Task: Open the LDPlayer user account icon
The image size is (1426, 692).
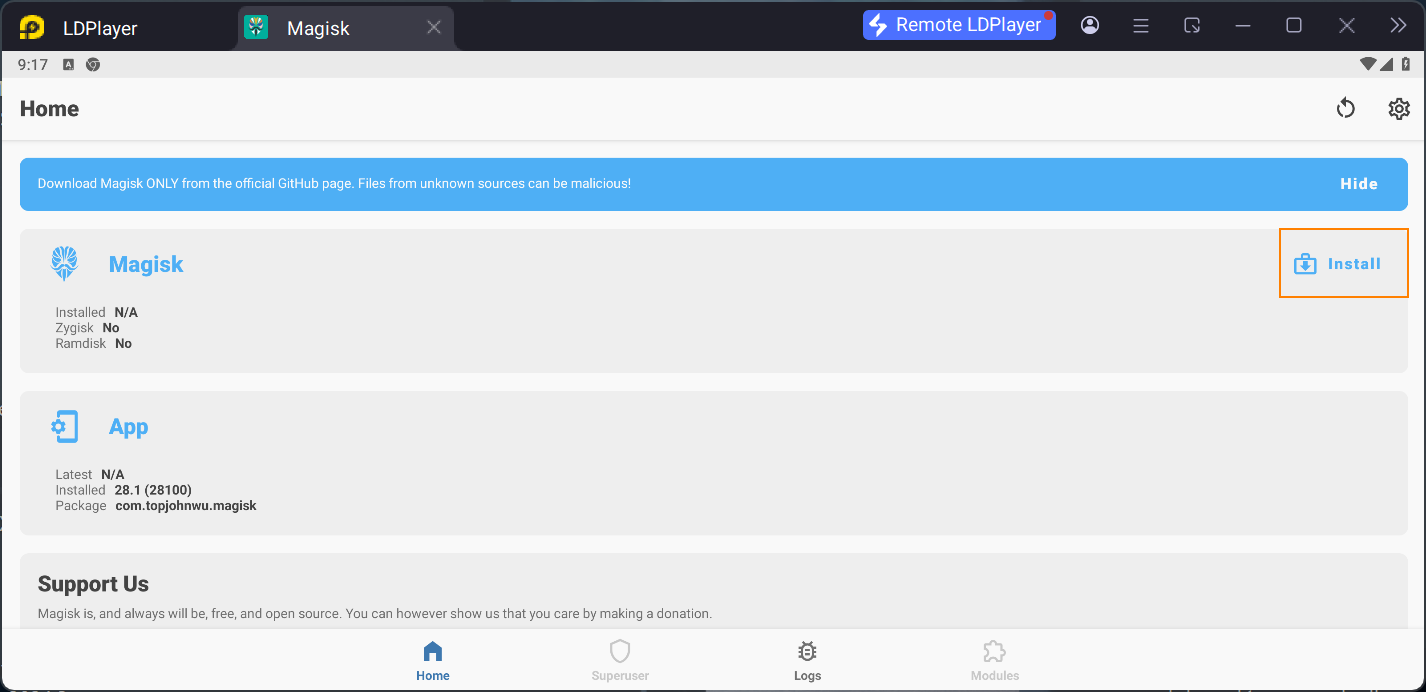Action: [1090, 25]
